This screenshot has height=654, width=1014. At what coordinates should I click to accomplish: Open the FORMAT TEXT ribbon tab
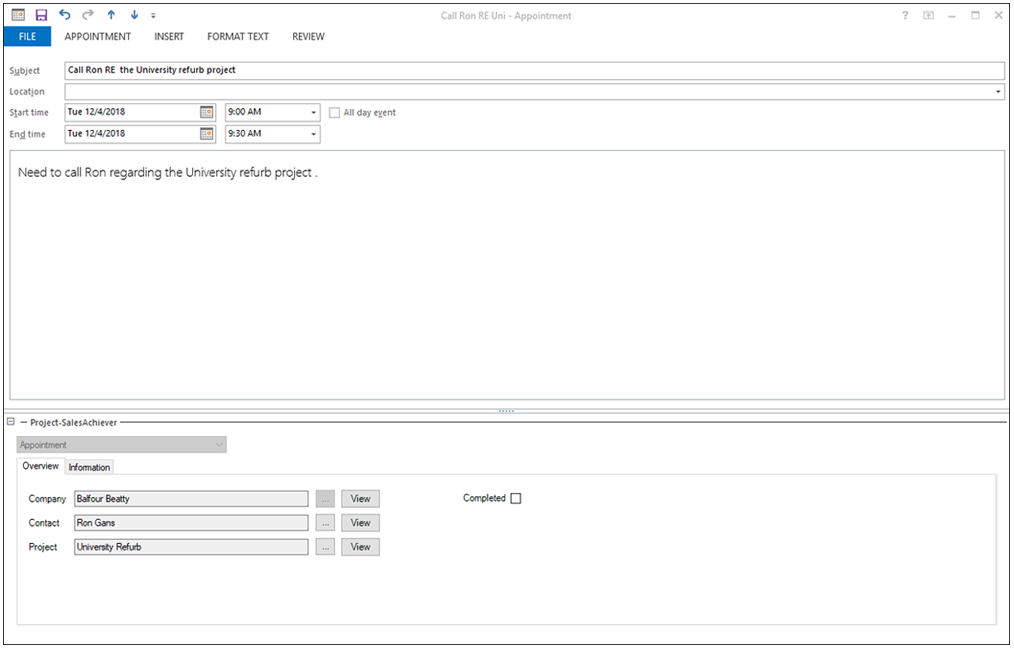pos(237,36)
